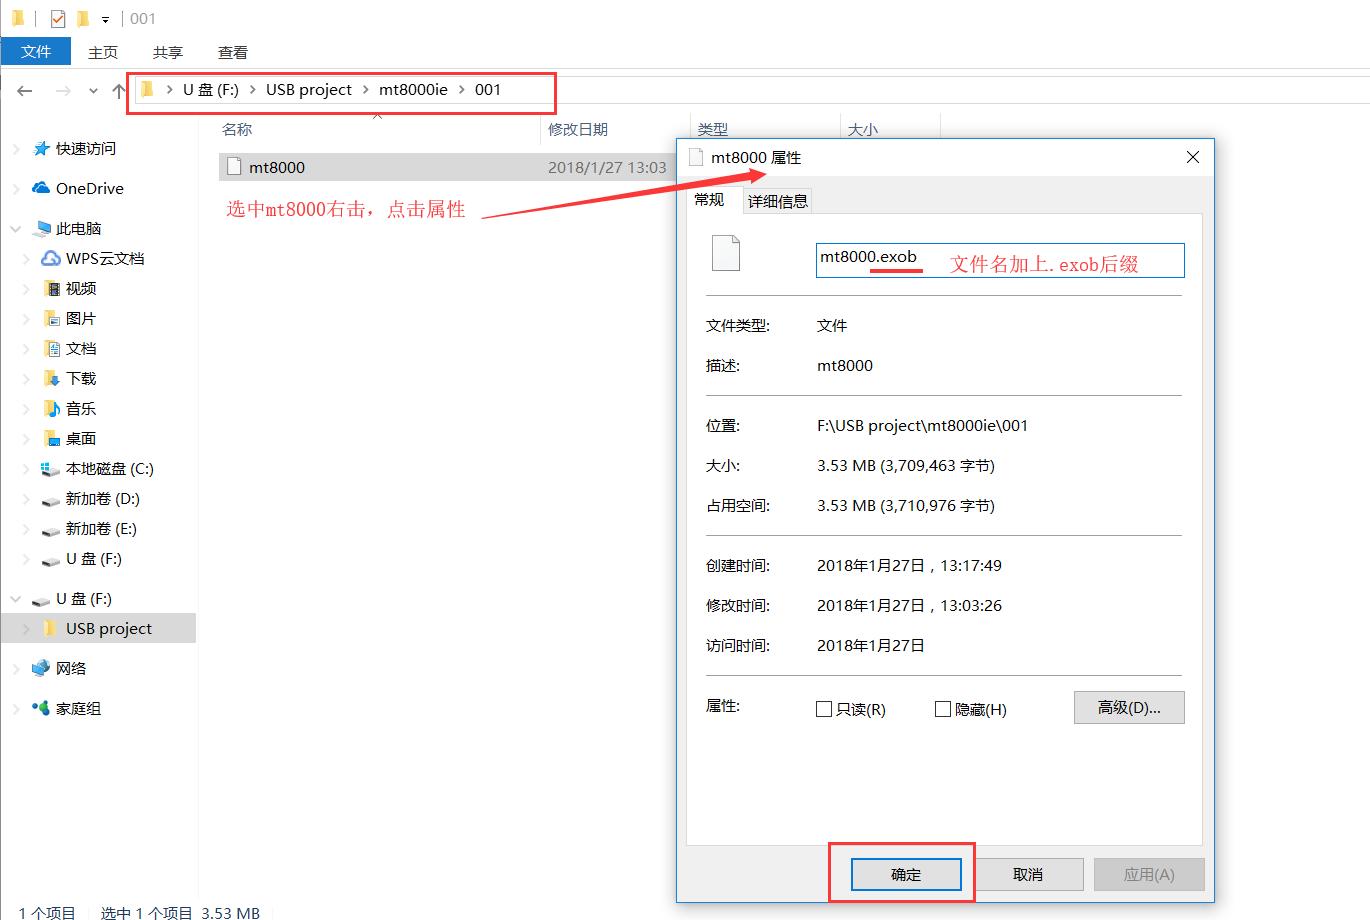
Task: Click the location value F:\USB project\mt8000ie\001
Action: [922, 425]
